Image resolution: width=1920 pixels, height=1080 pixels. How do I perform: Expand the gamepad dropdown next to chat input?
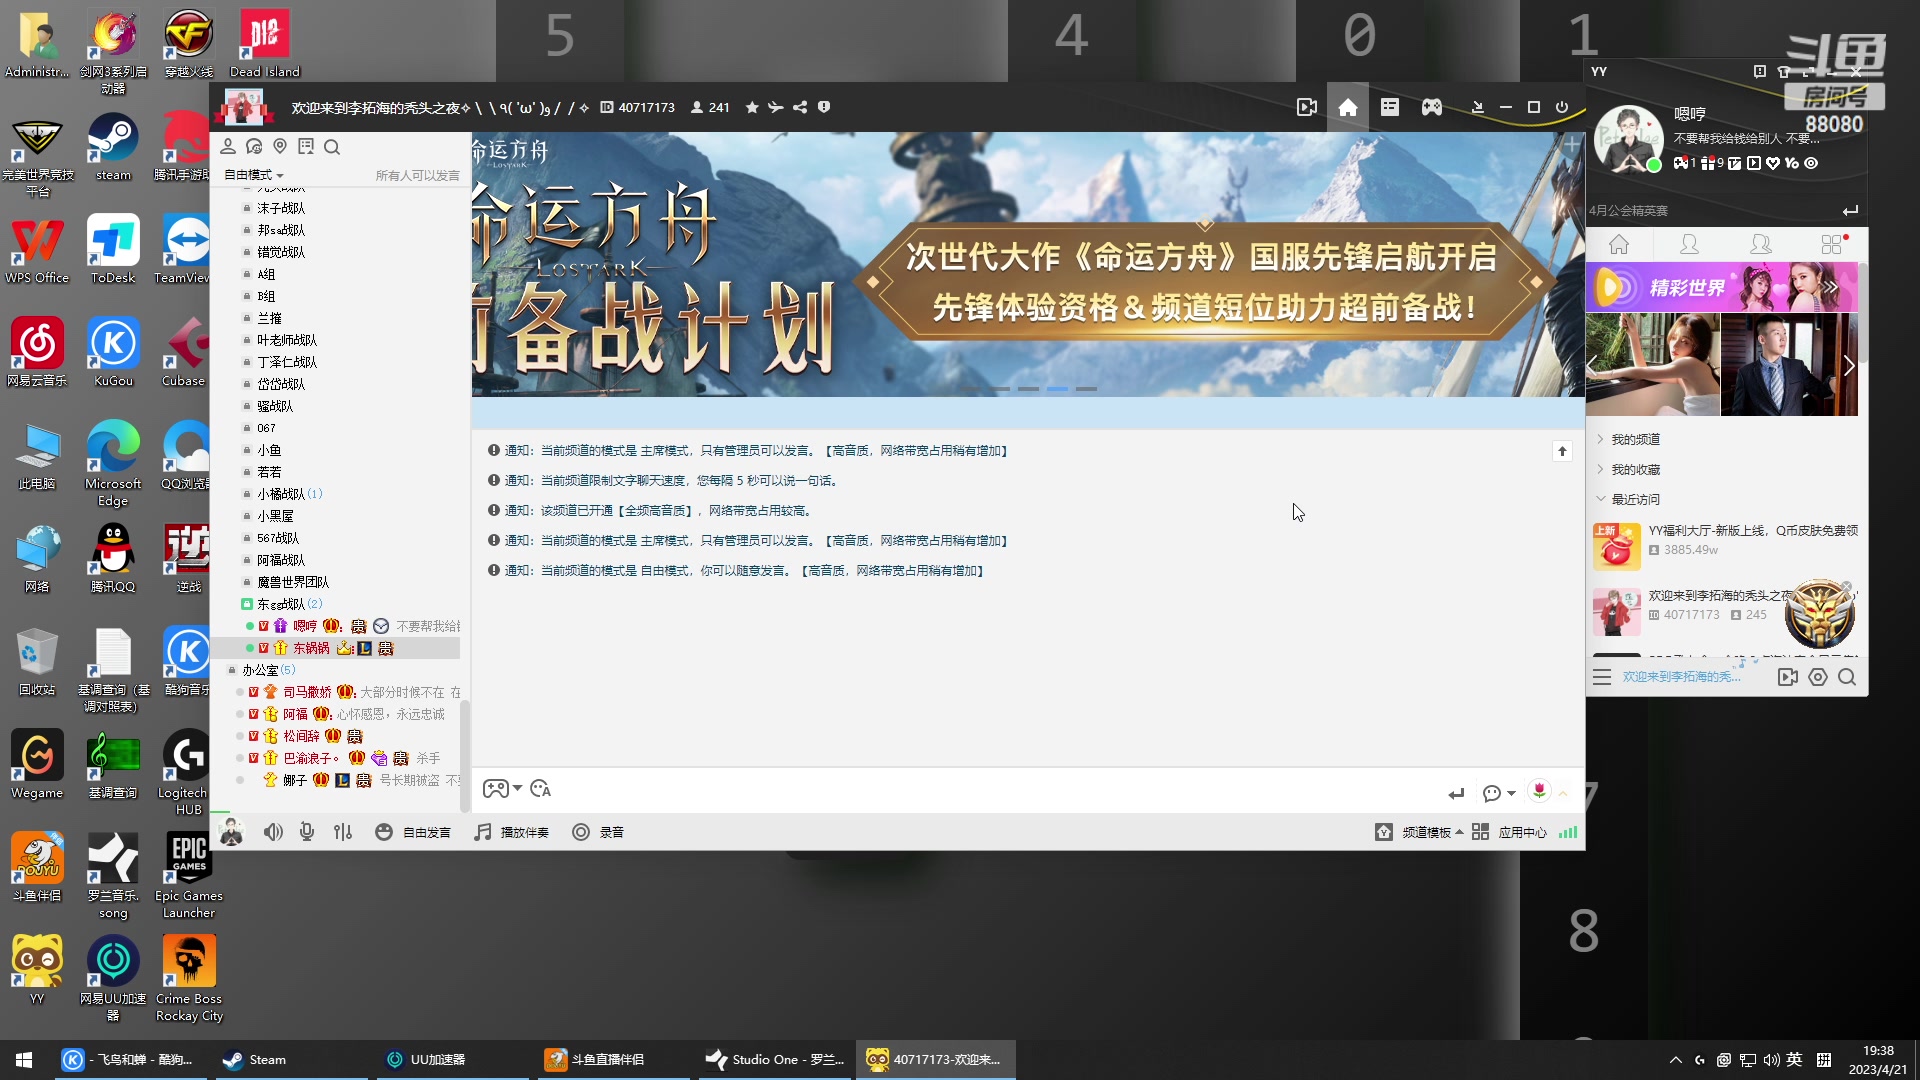coord(516,788)
